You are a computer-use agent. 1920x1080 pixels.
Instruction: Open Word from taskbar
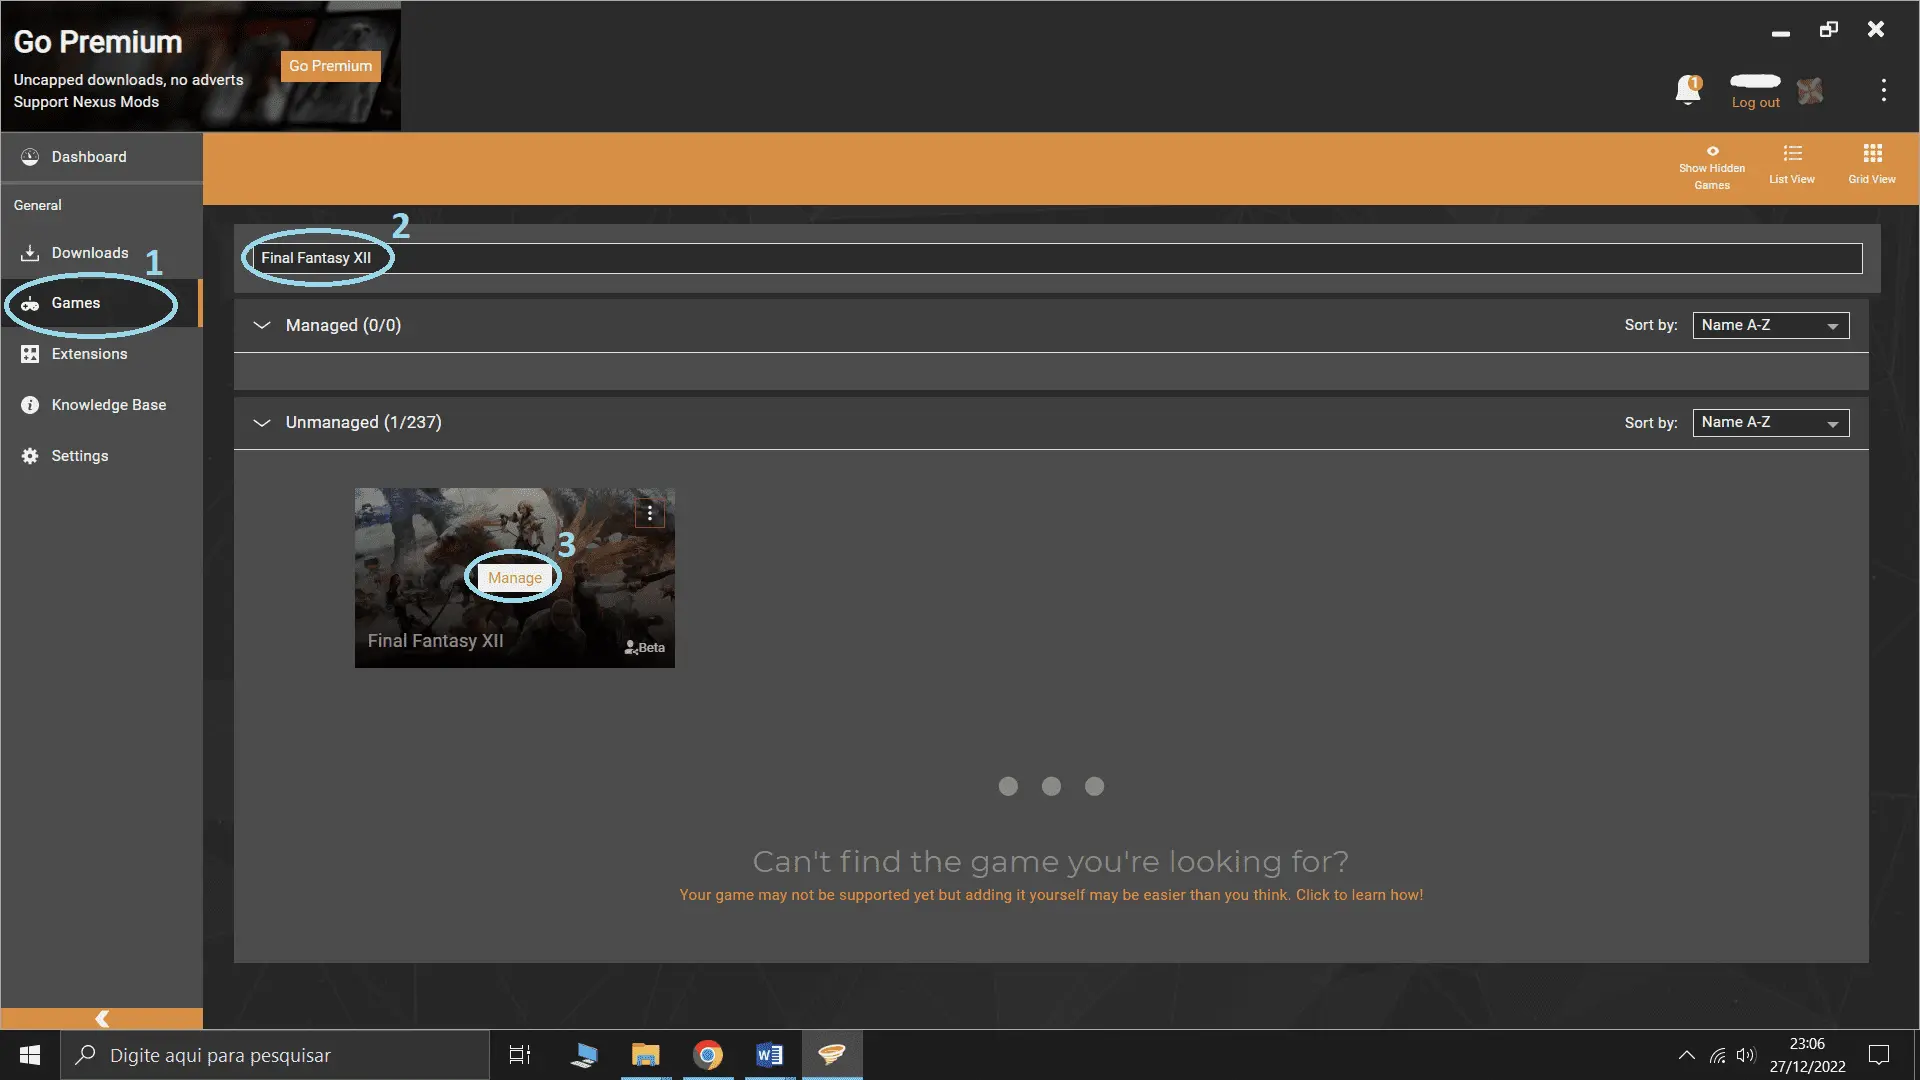(x=770, y=1055)
